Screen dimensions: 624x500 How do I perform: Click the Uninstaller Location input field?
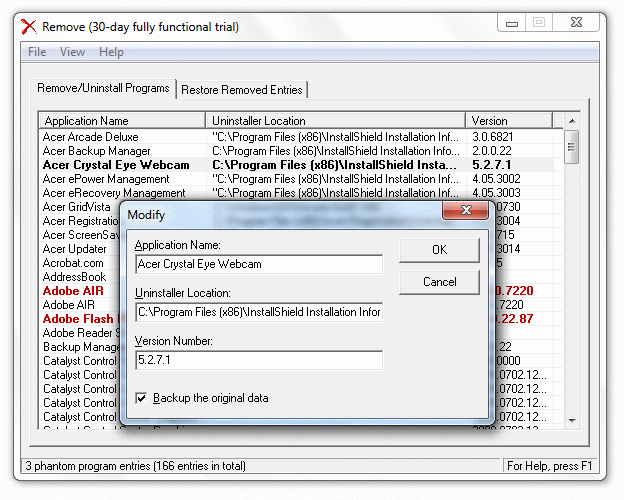click(x=259, y=312)
